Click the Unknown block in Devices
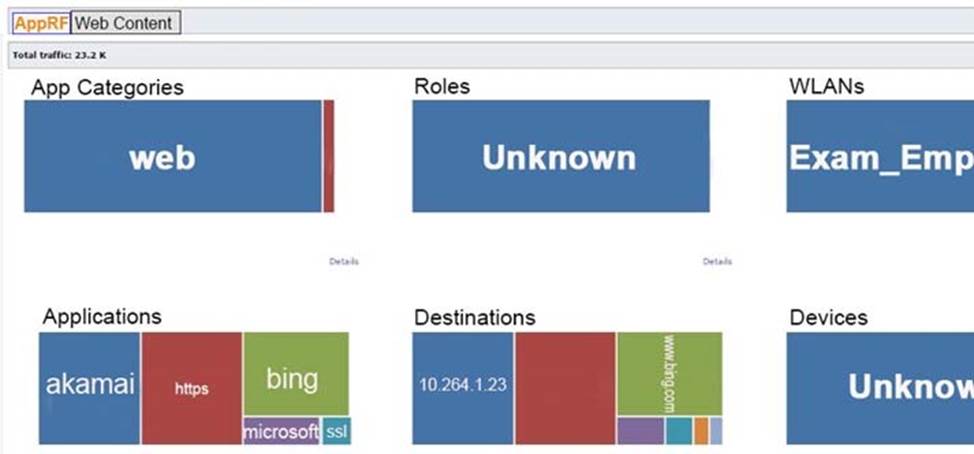The width and height of the screenshot is (974, 454). point(879,388)
